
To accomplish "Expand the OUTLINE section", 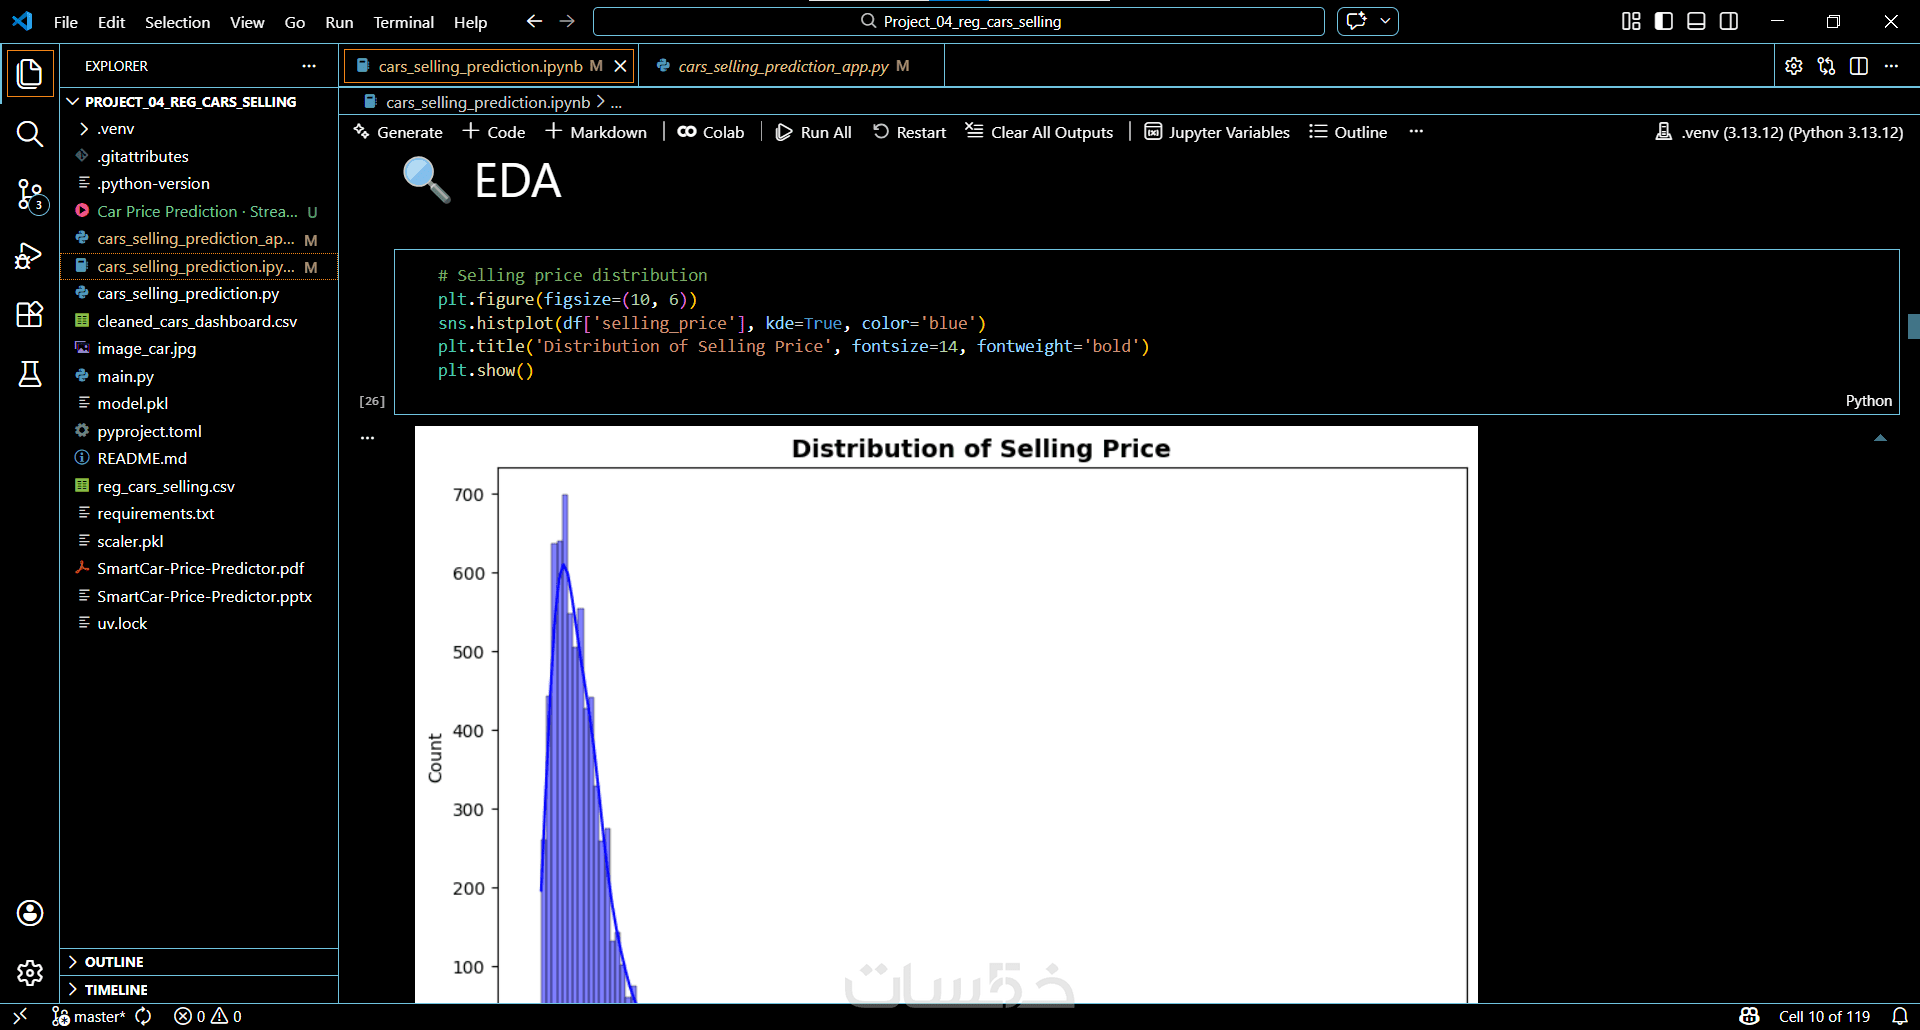I will click(114, 962).
